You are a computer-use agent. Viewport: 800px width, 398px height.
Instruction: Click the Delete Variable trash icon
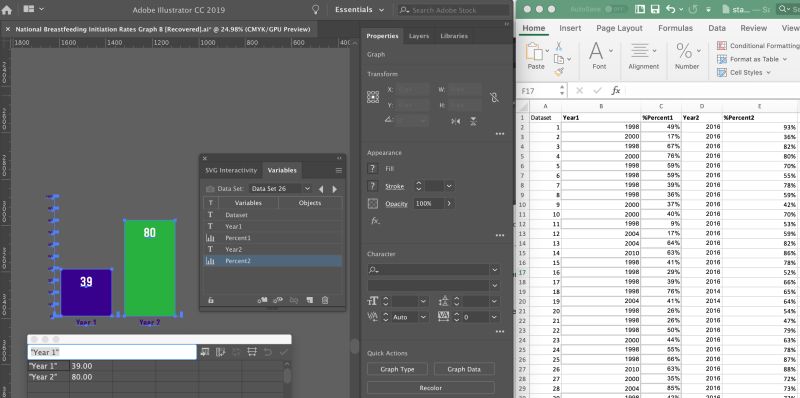324,301
